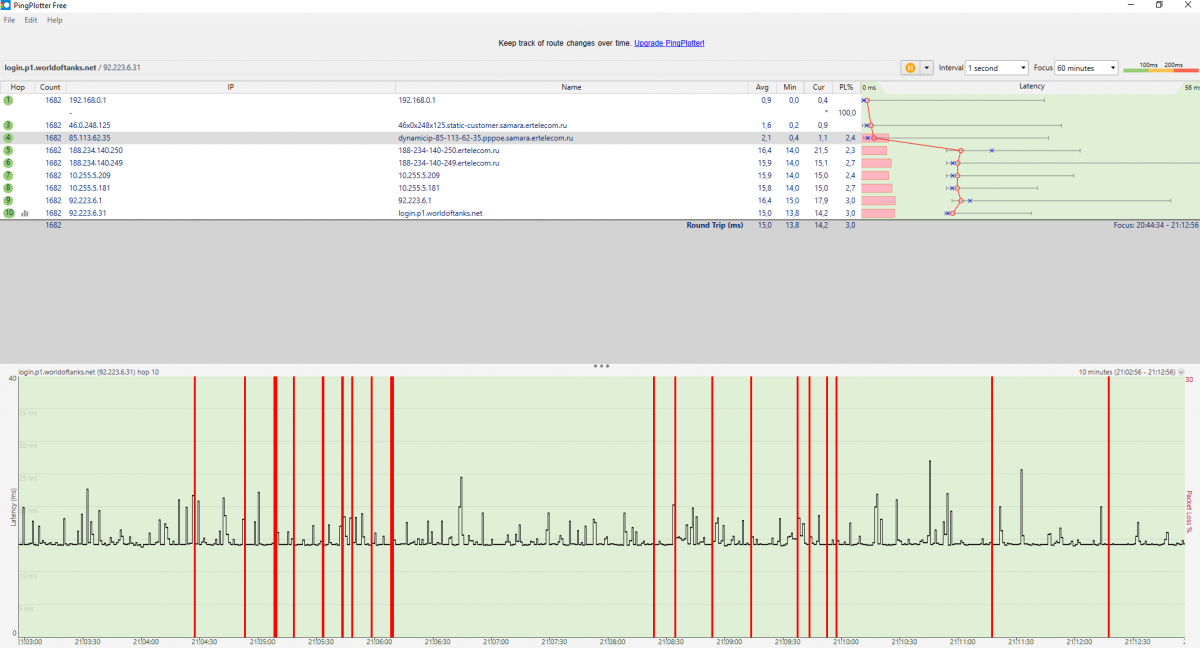Image resolution: width=1200 pixels, height=648 pixels.
Task: Open the Focus dropdown set to 60 minutes
Action: 1088,68
